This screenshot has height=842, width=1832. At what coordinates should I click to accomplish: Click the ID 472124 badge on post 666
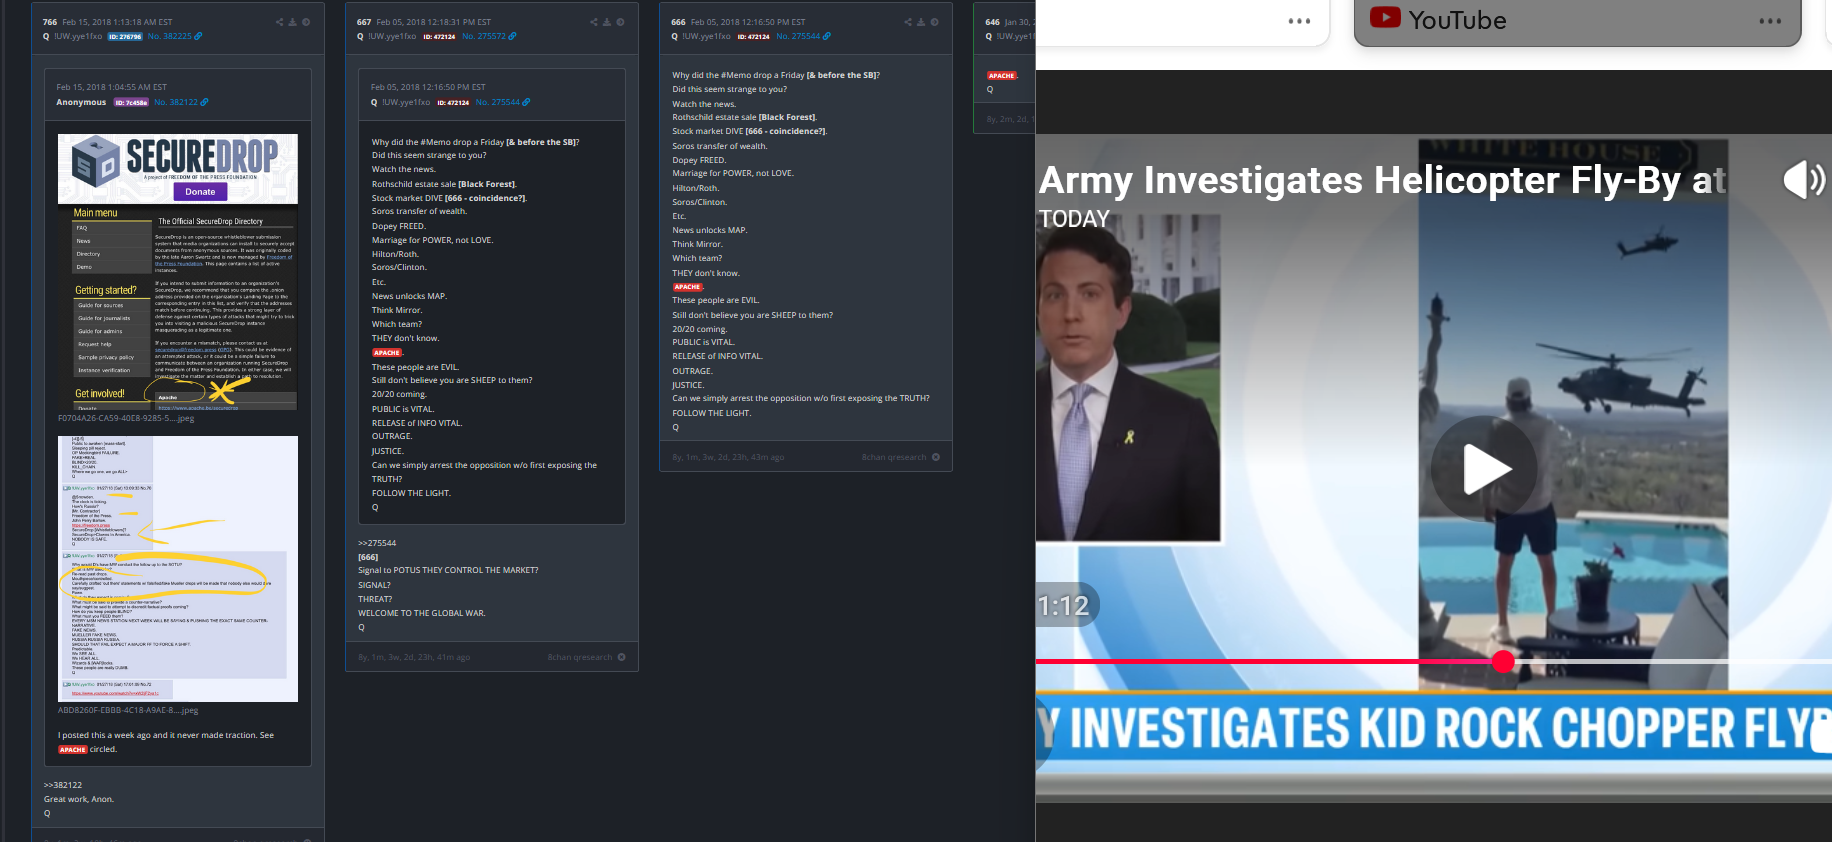754,36
